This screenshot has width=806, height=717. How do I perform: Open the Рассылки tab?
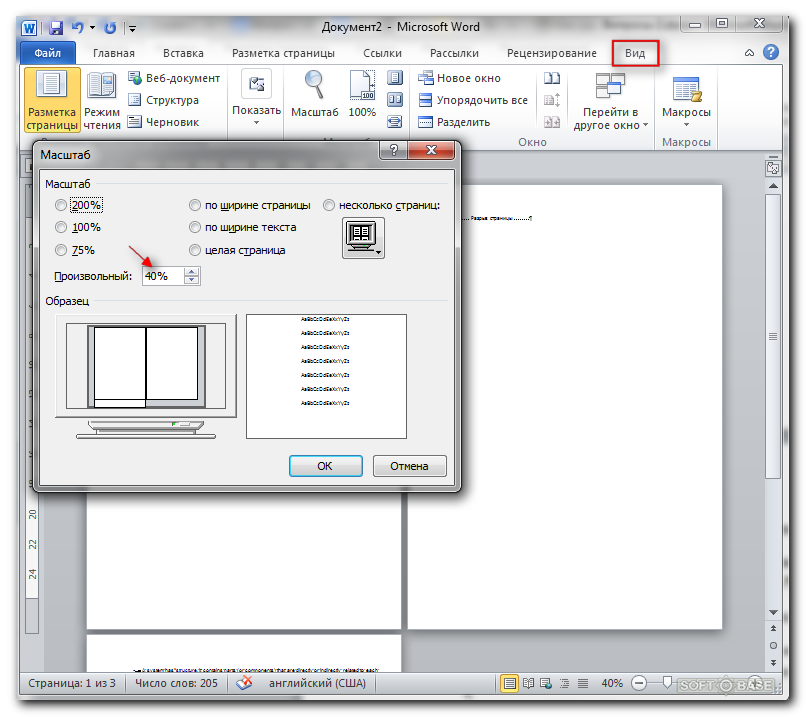pyautogui.click(x=454, y=53)
